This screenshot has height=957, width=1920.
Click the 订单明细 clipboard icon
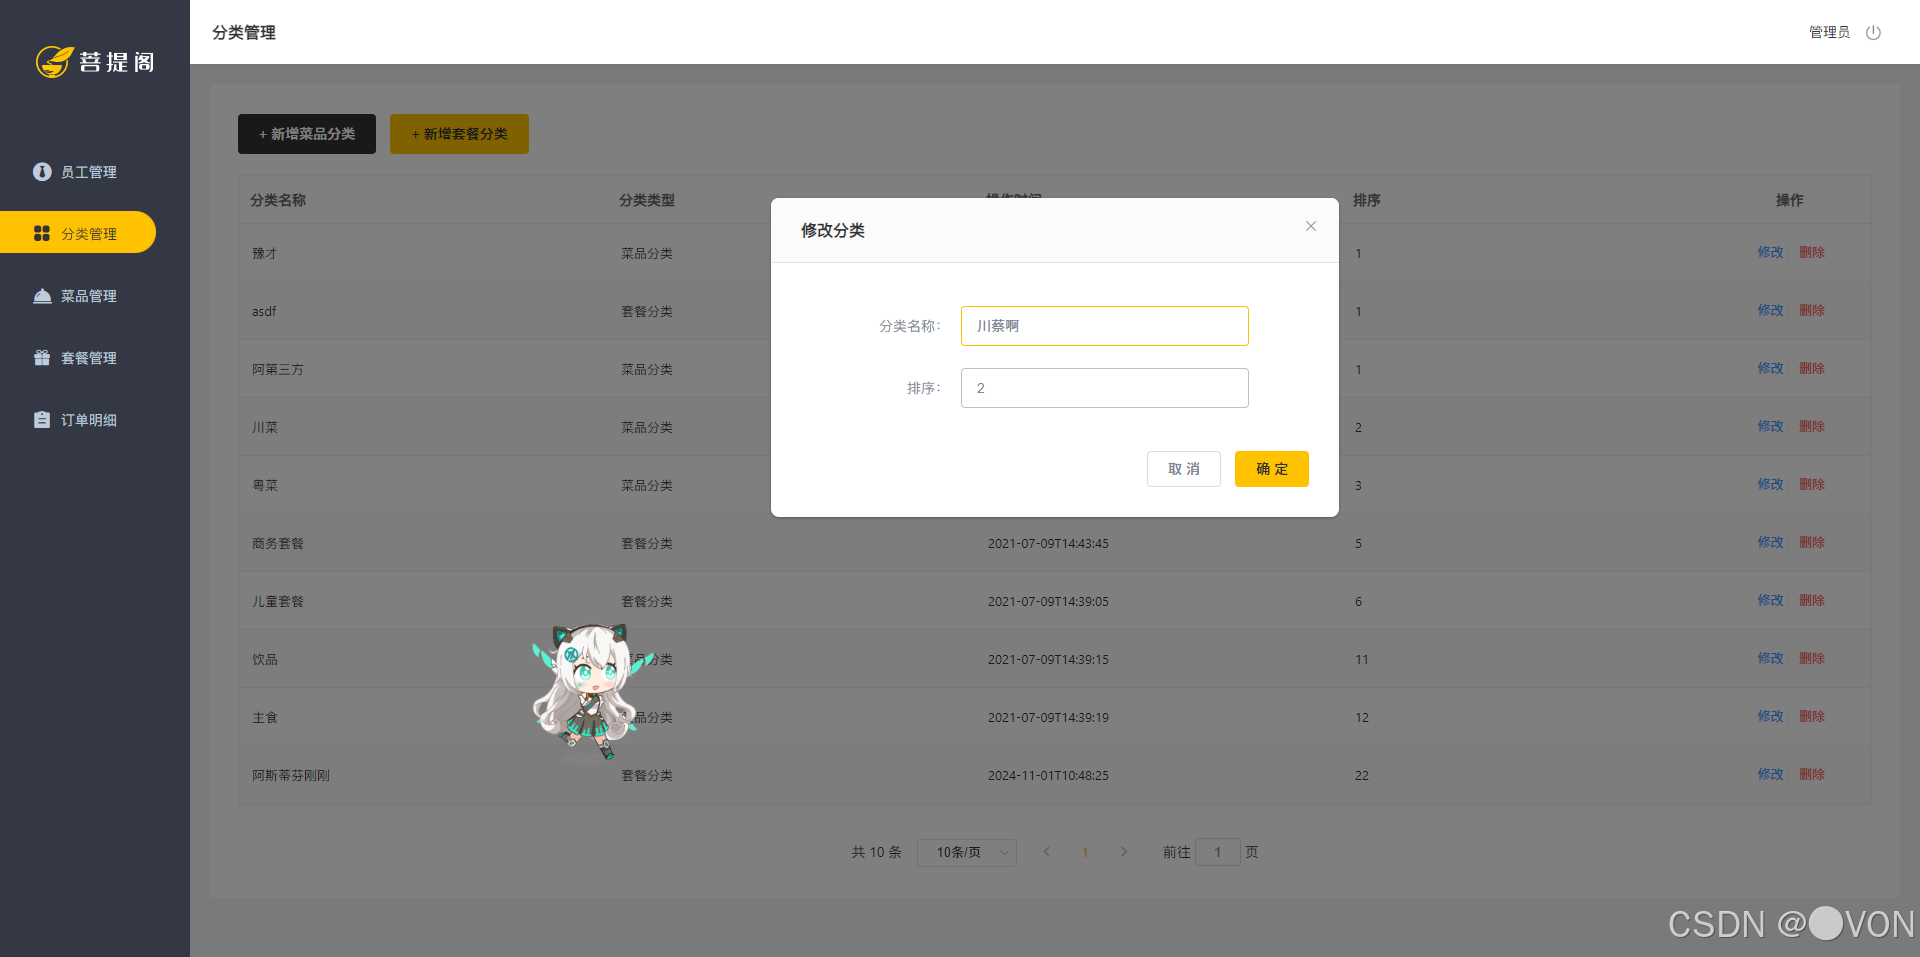click(x=42, y=420)
